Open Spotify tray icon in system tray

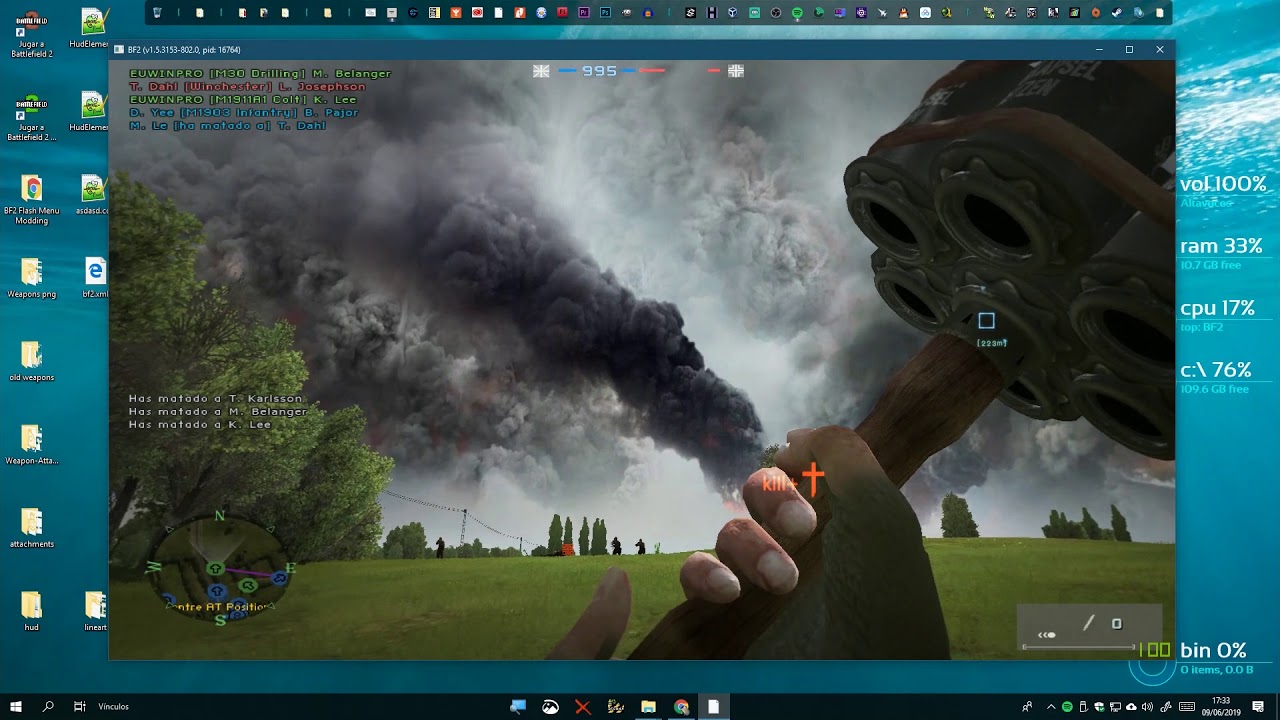click(1067, 706)
